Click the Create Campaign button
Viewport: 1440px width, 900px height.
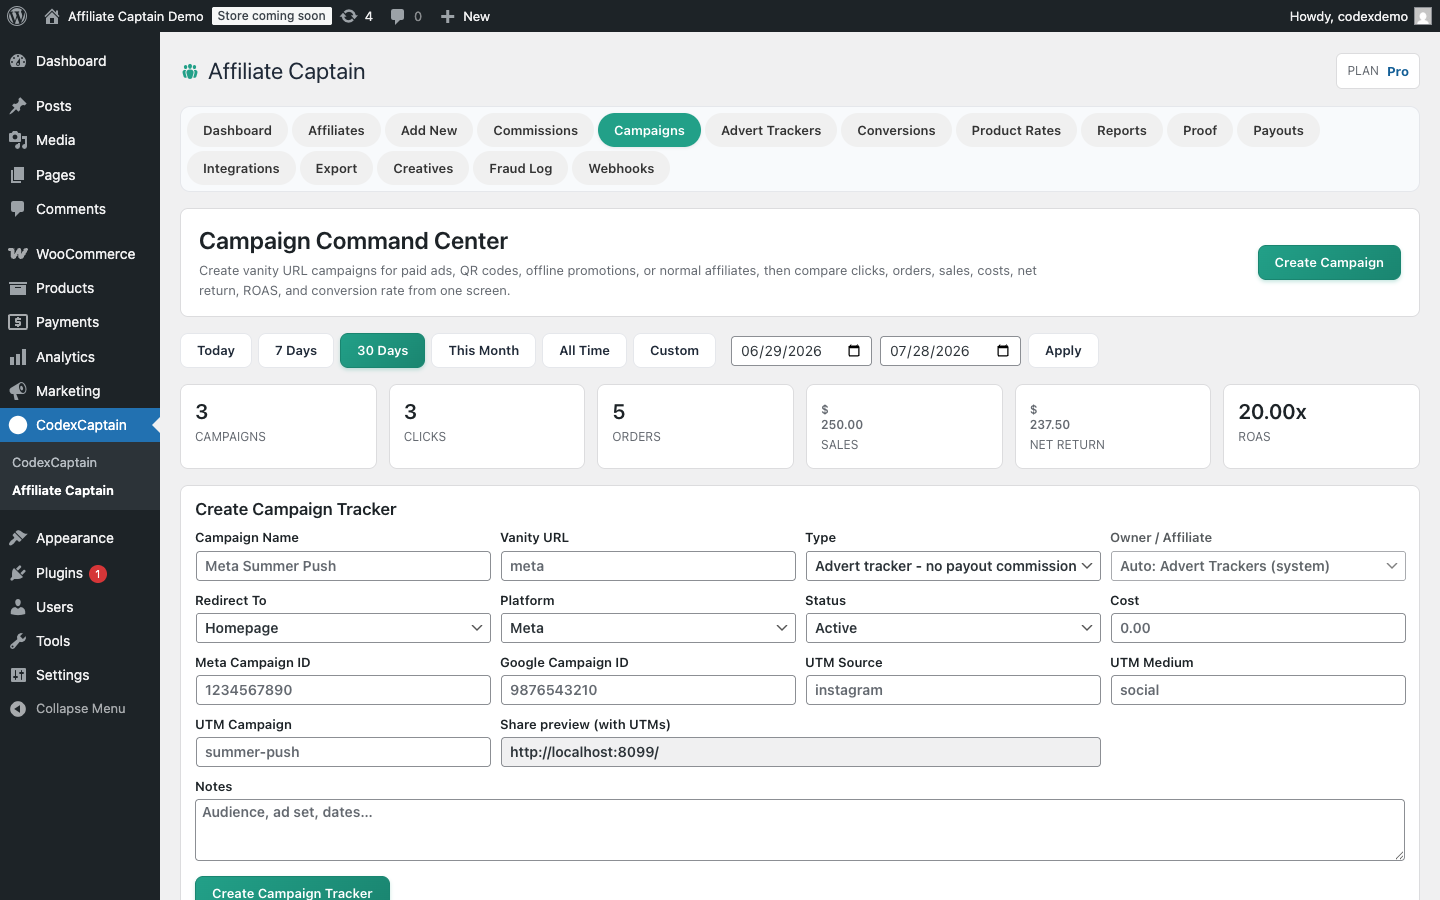1329,262
